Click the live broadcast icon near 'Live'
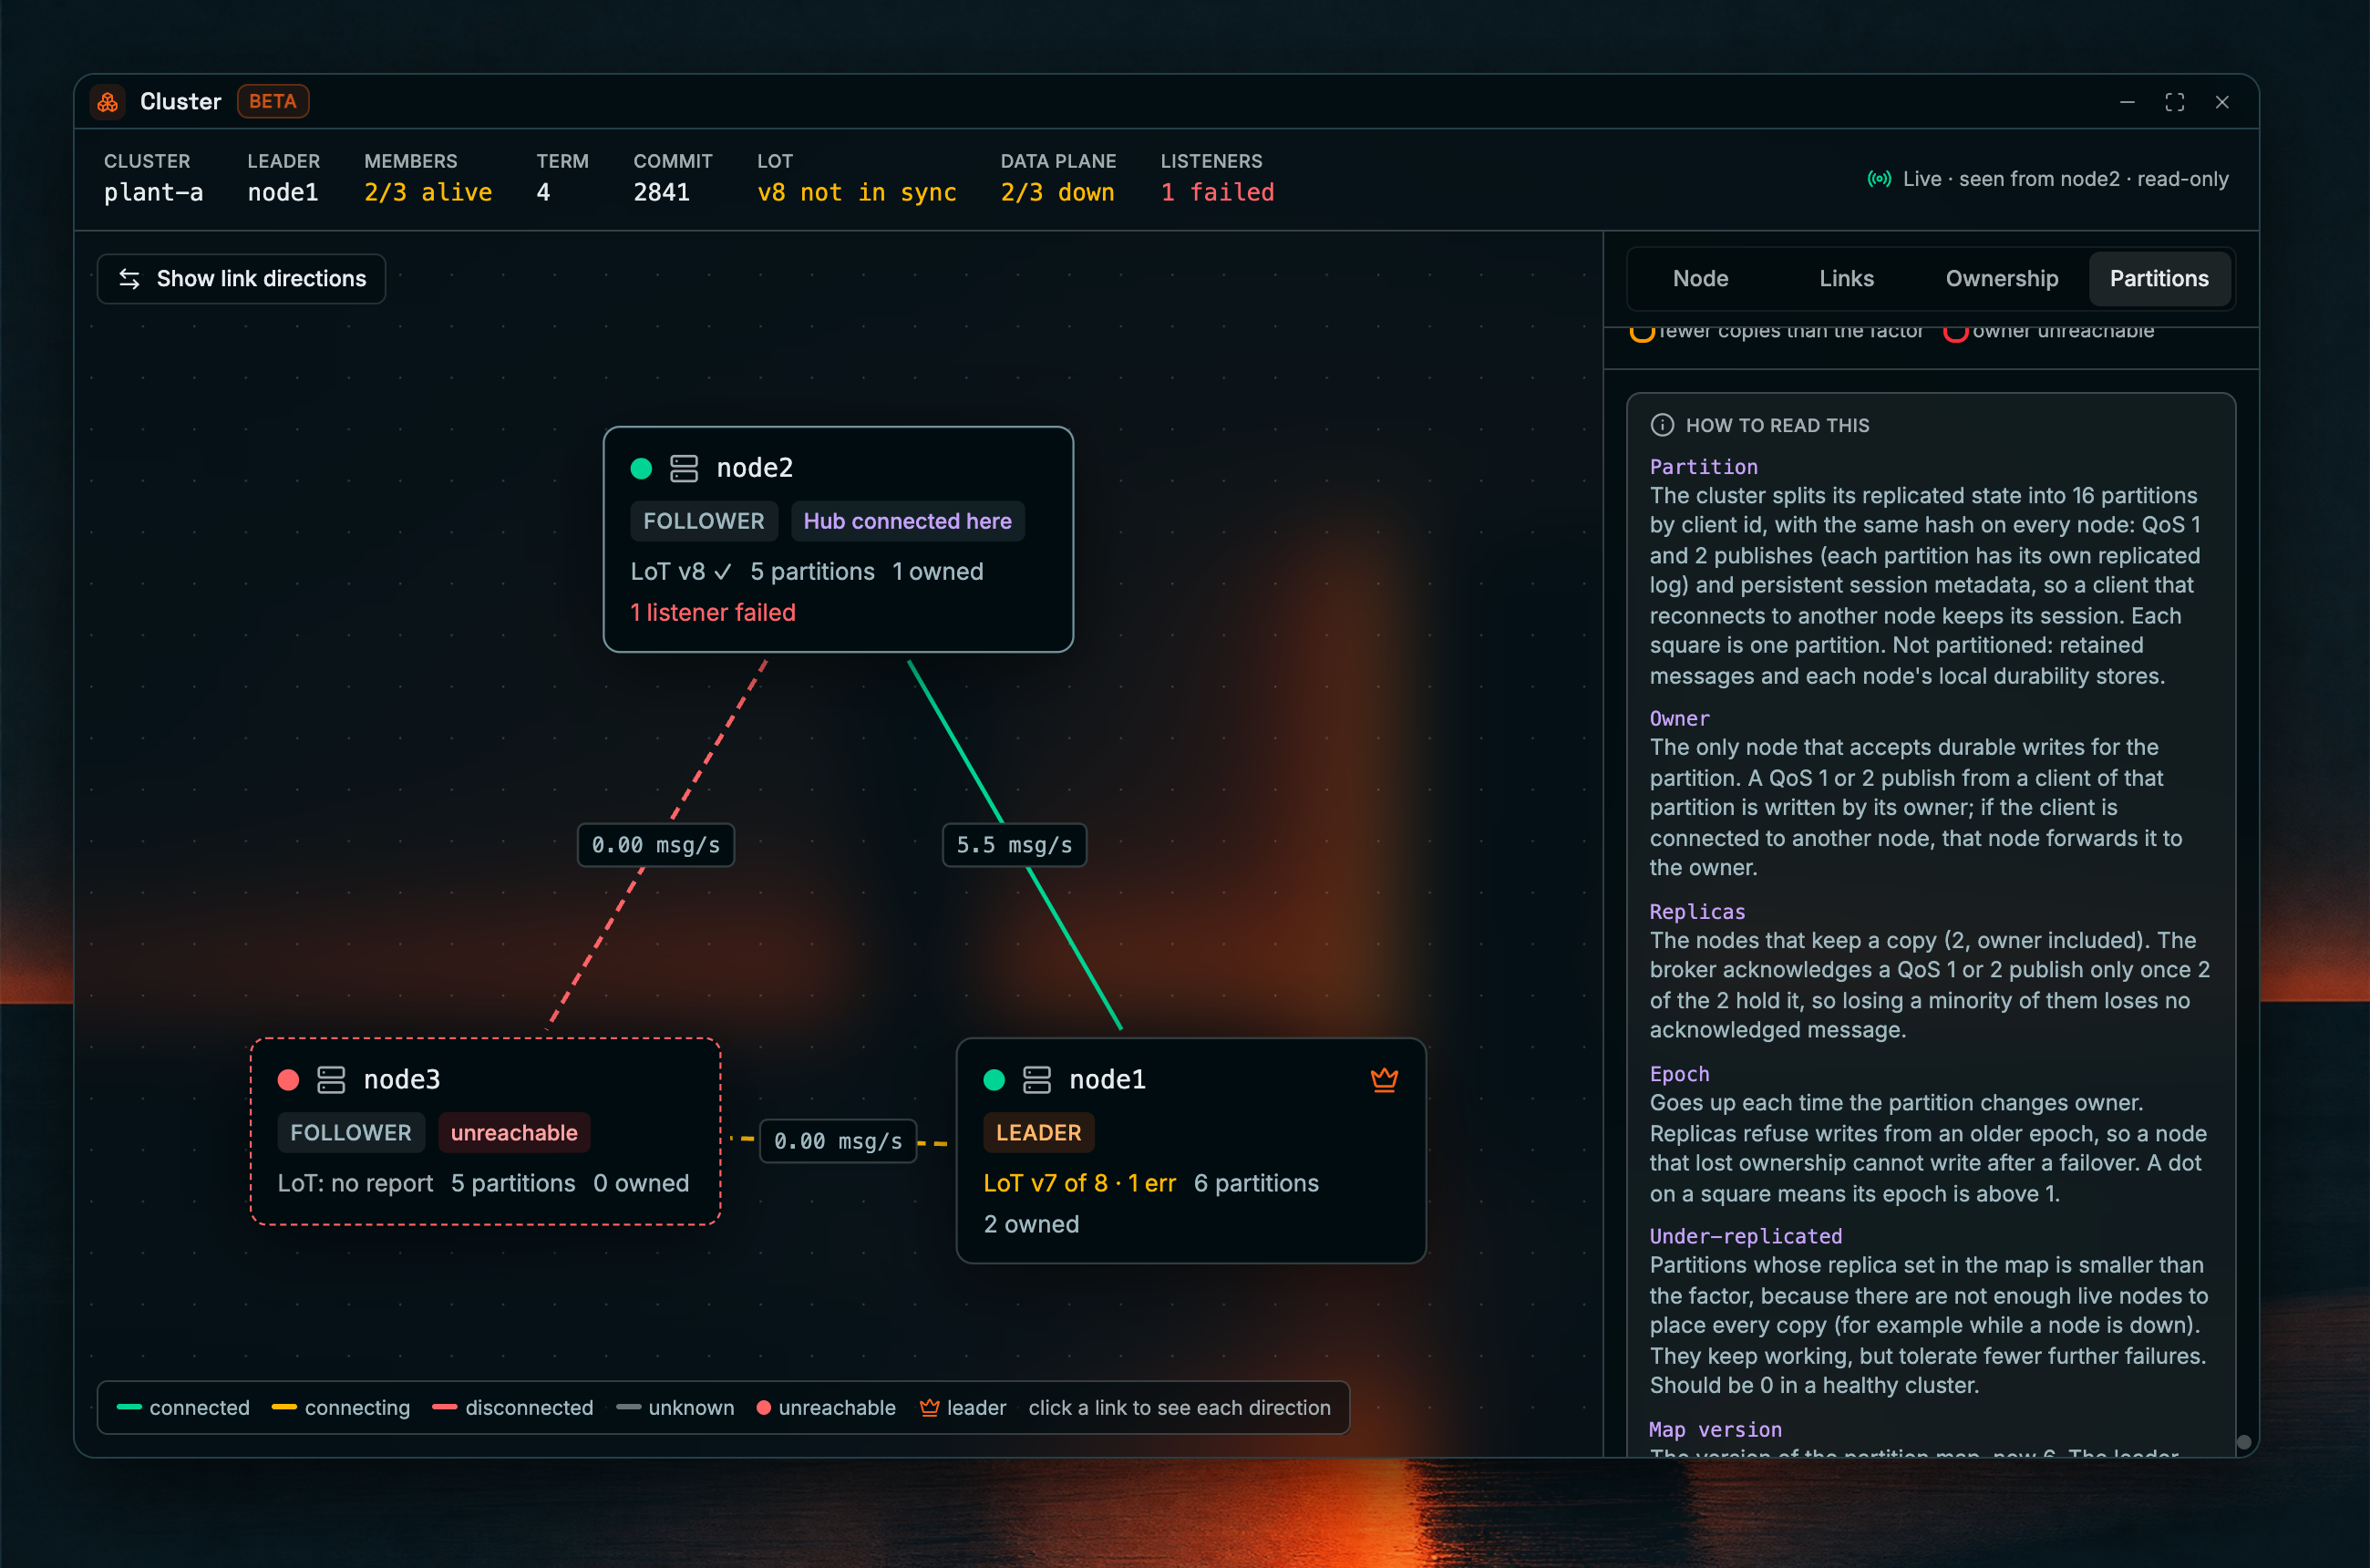The width and height of the screenshot is (2370, 1568). [x=1879, y=179]
